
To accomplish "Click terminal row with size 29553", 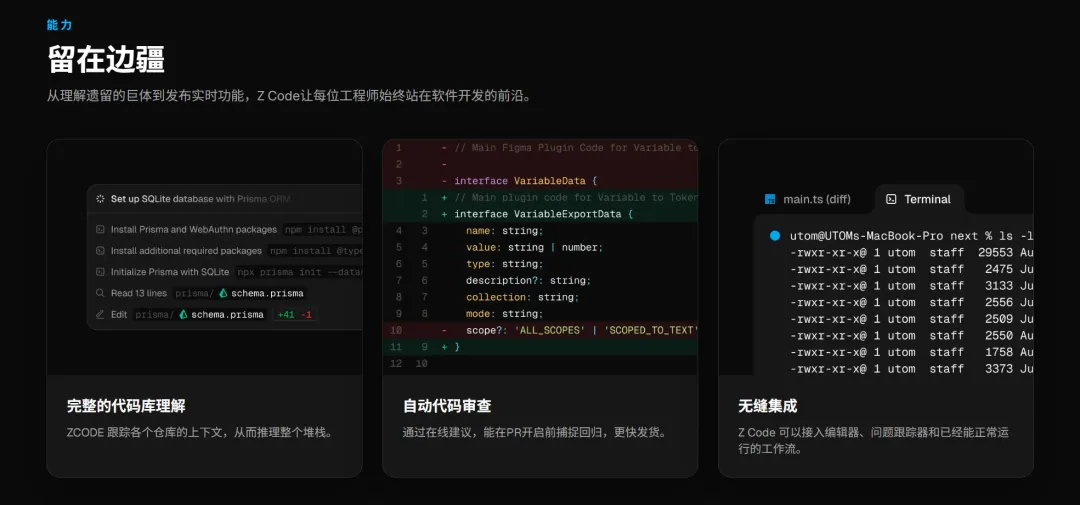I will 911,252.
